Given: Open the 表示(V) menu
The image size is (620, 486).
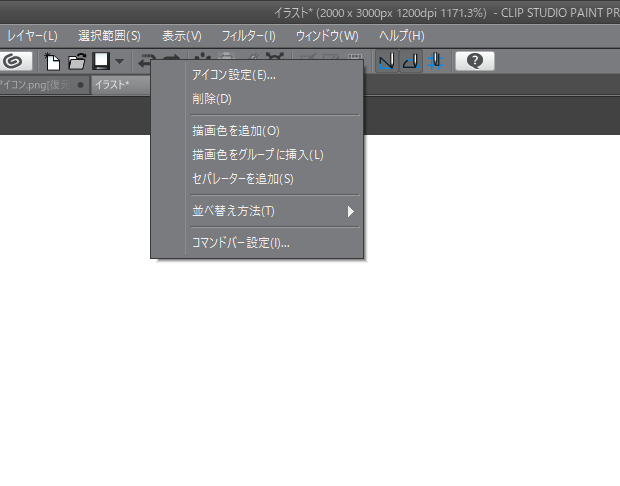Looking at the screenshot, I should tap(181, 36).
